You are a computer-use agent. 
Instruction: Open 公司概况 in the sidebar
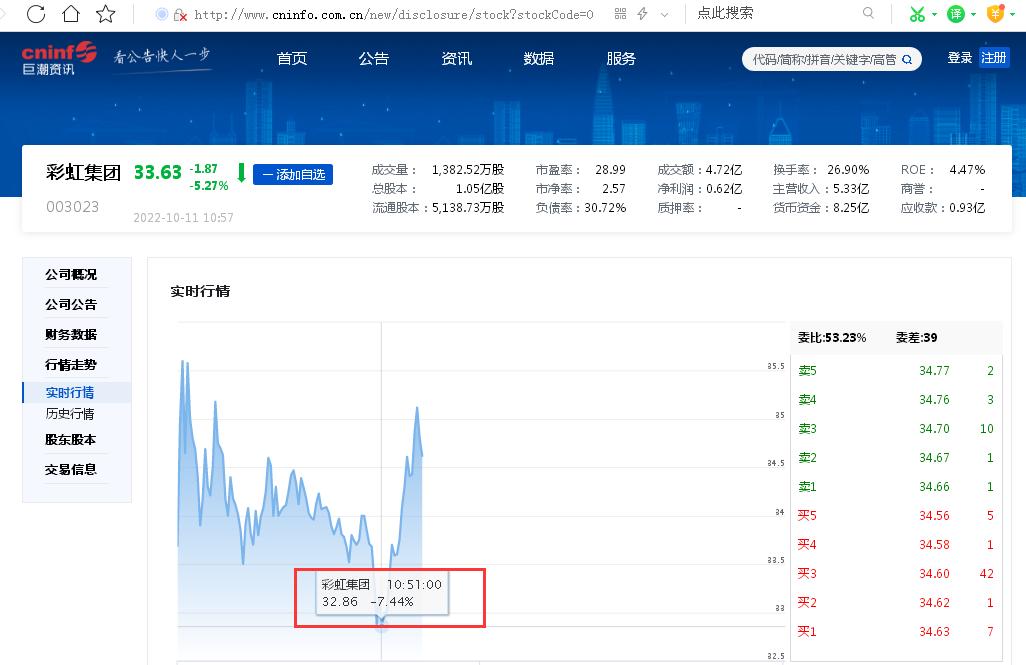tap(71, 274)
